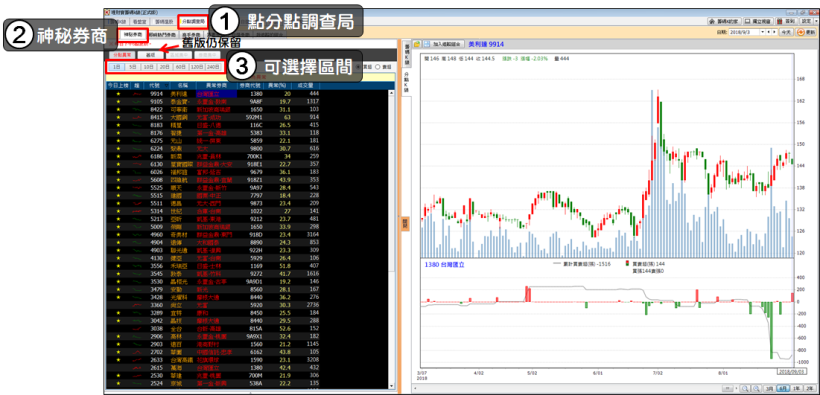Click the first magnifier zoom icon
Image resolution: width=820 pixels, height=395 pixels.
(745, 389)
